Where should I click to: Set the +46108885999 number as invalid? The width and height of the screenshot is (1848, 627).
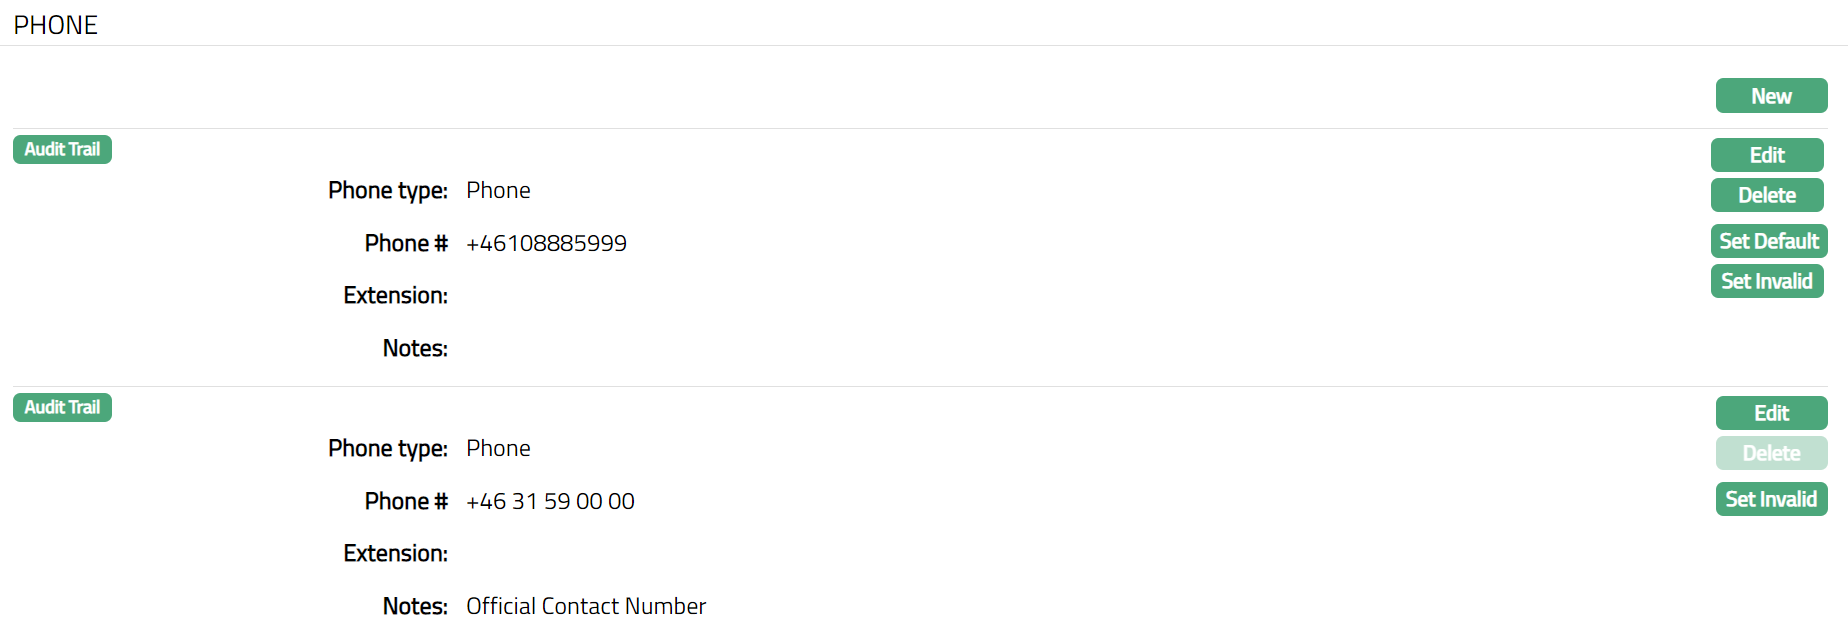point(1767,281)
